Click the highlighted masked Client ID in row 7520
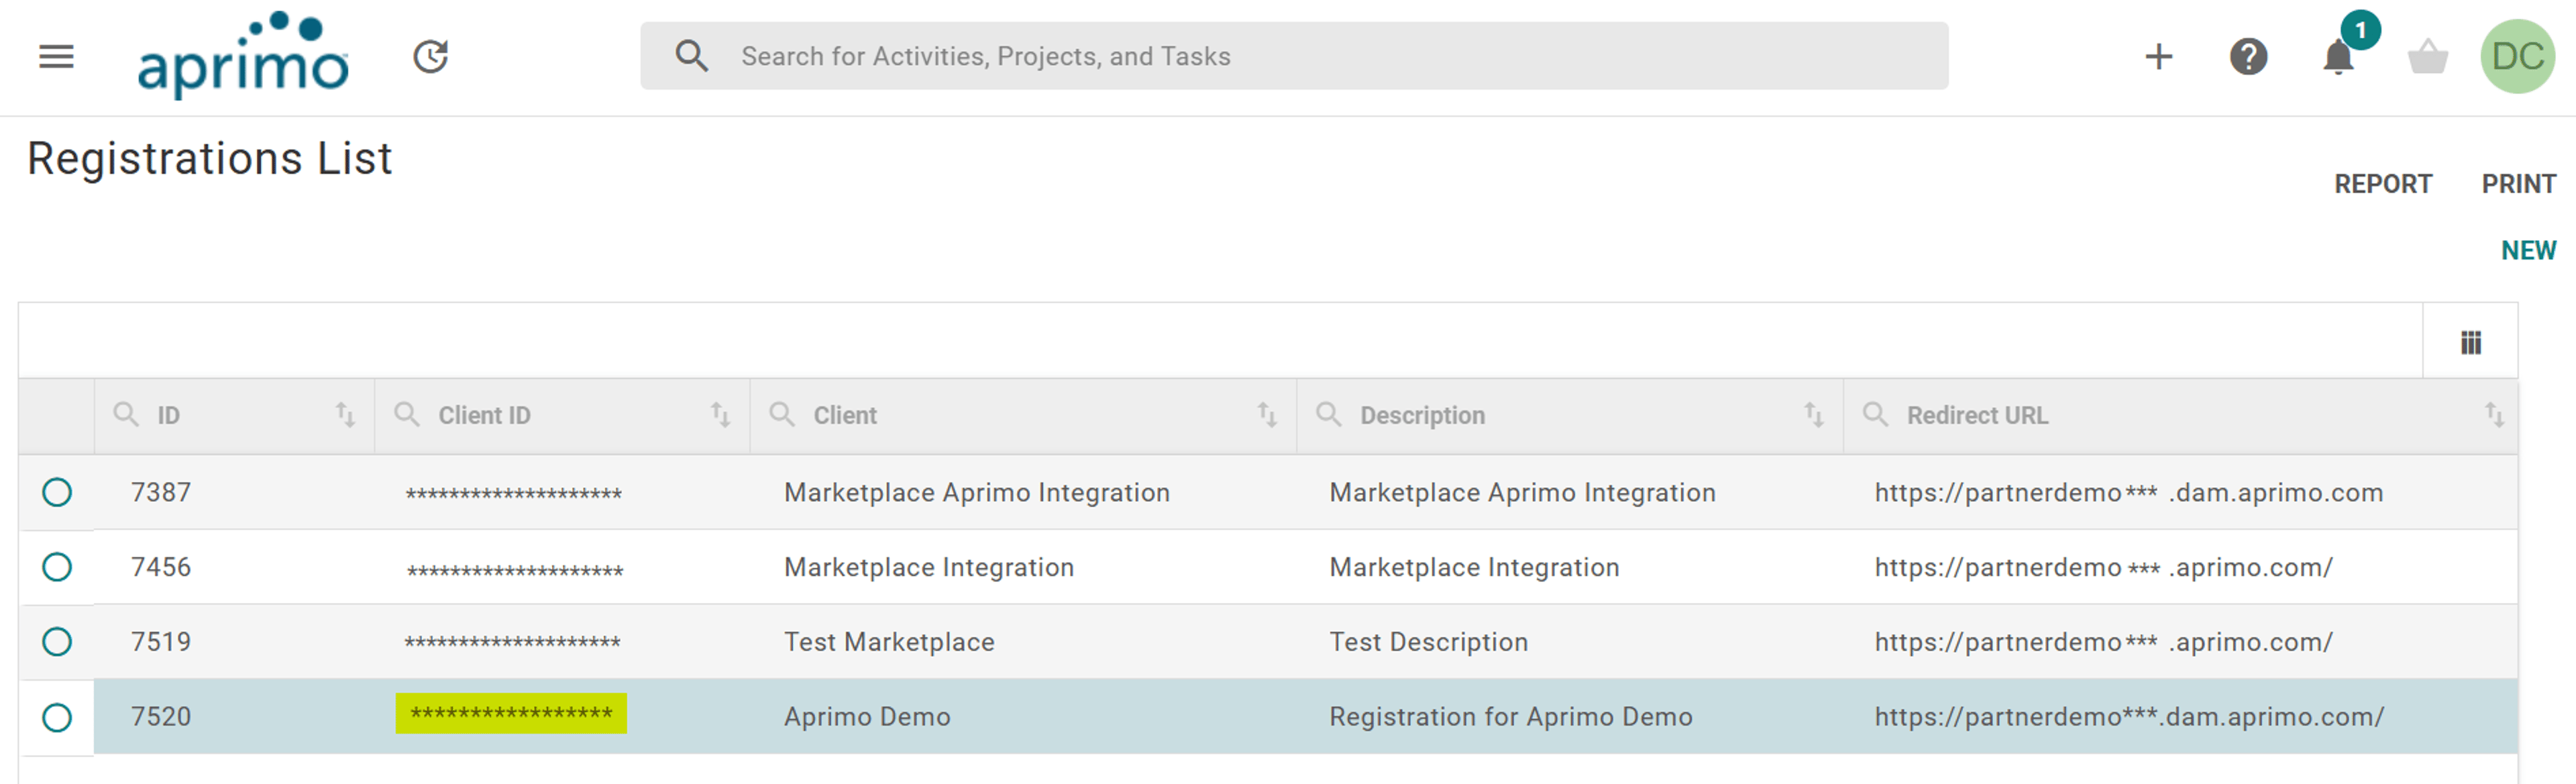Viewport: 2576px width, 784px height. [x=511, y=713]
